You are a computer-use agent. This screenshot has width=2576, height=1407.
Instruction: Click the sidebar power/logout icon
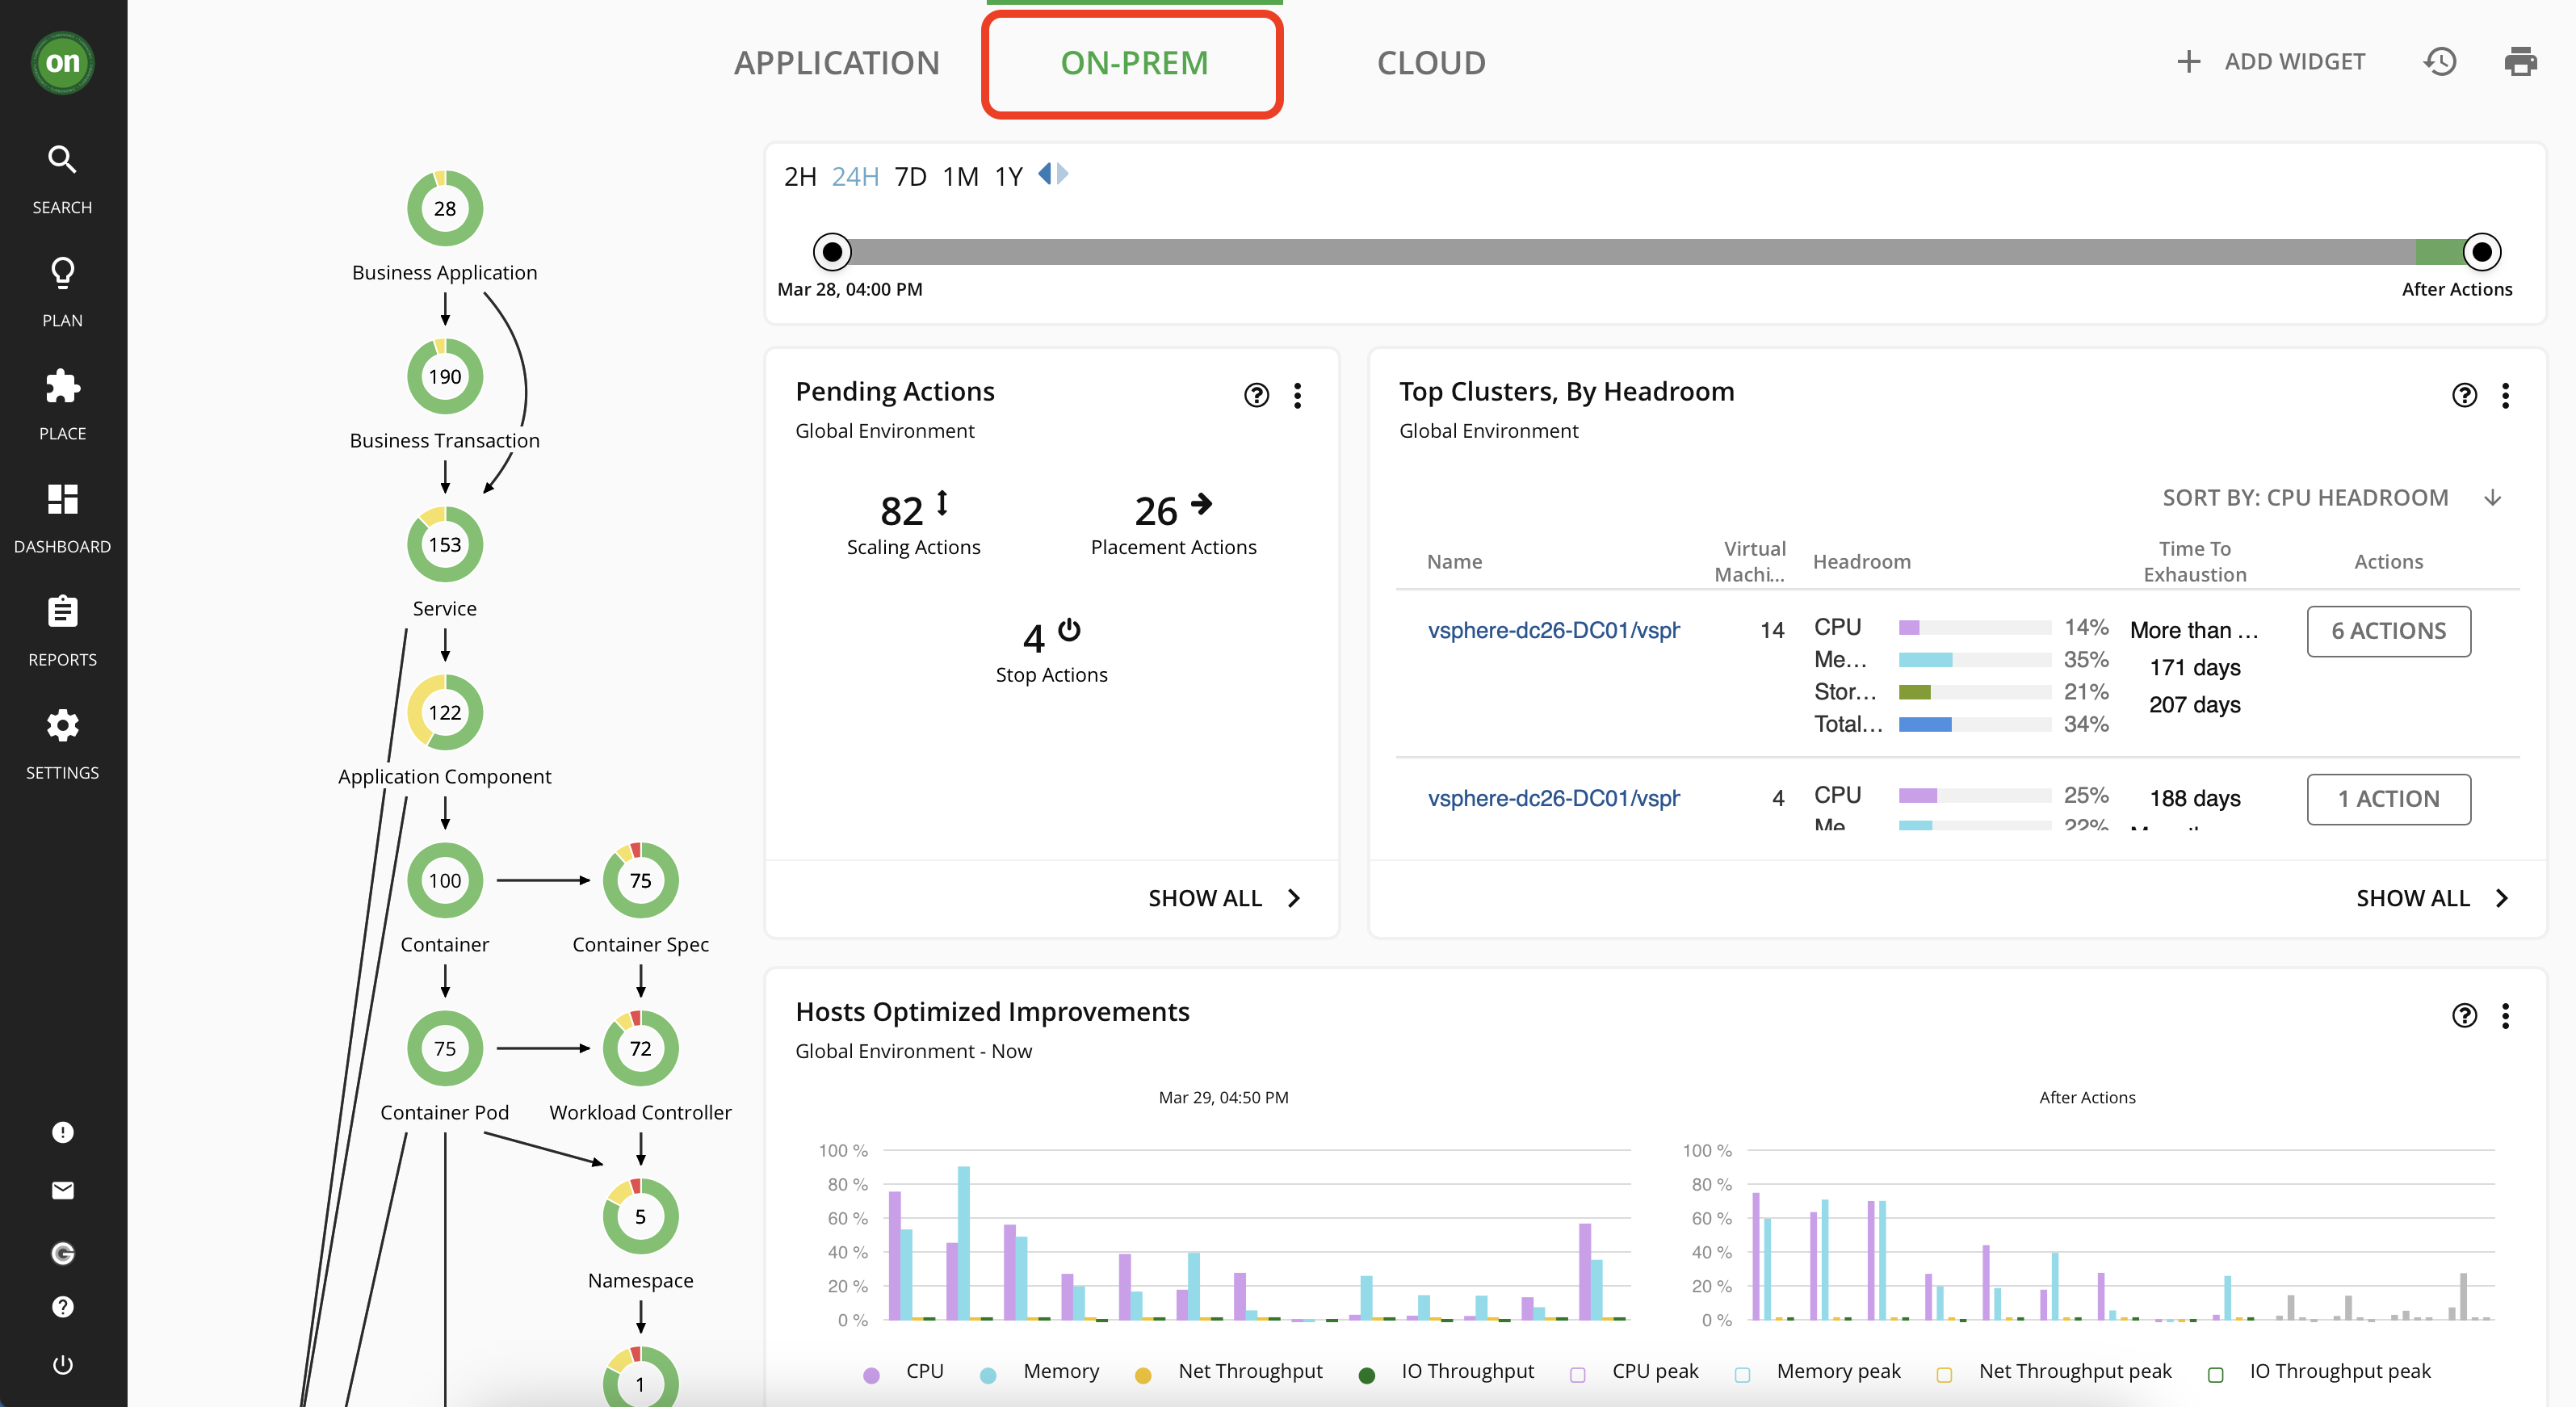pyautogui.click(x=62, y=1364)
